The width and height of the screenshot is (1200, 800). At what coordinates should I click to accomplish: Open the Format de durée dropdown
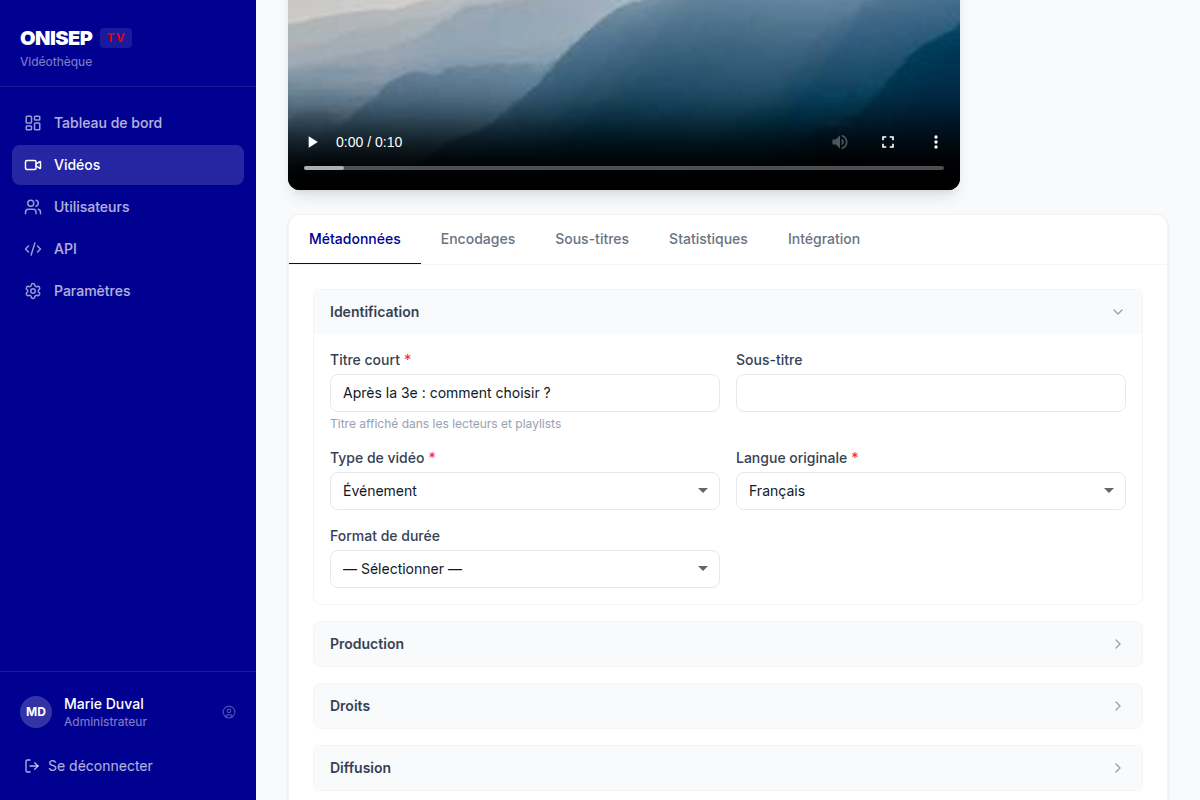pos(525,569)
